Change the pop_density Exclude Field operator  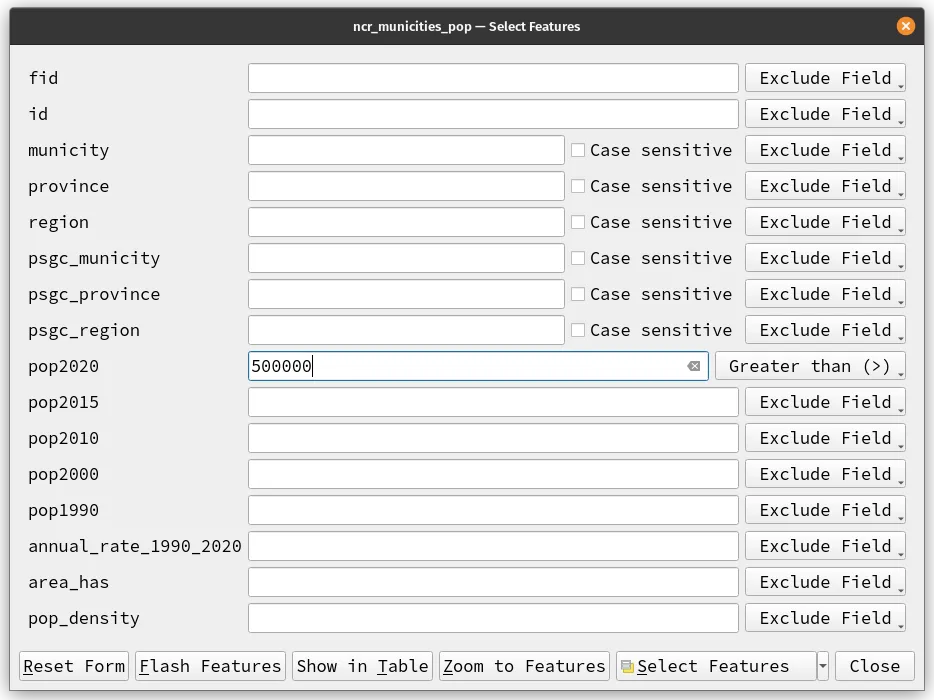[x=825, y=618]
